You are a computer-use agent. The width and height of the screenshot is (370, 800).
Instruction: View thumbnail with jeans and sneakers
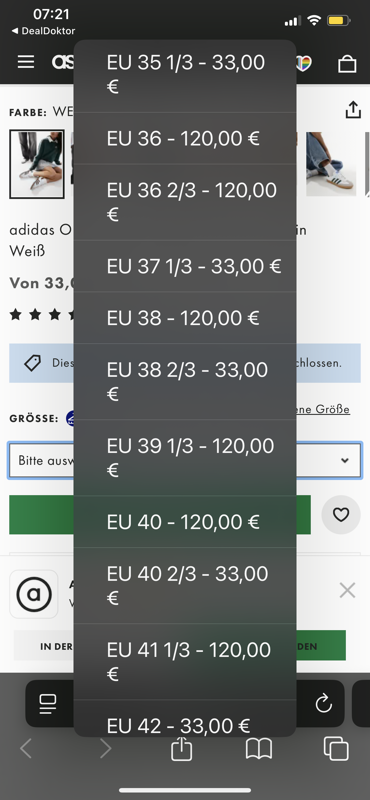click(331, 164)
